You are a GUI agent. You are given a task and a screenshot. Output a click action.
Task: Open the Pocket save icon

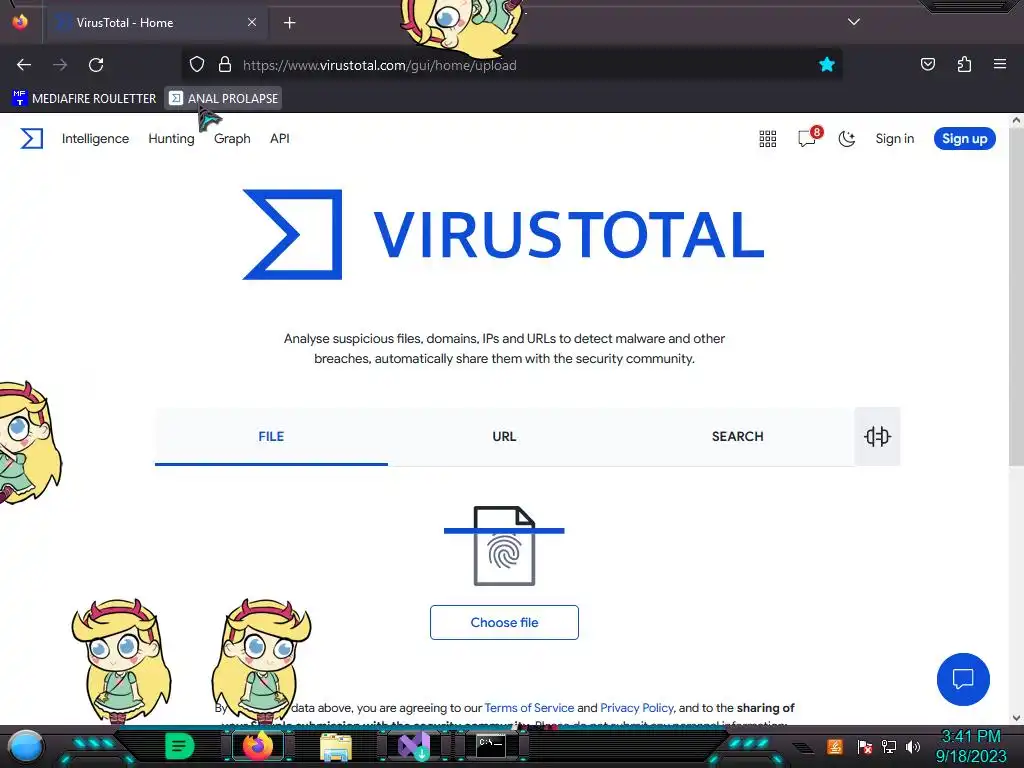927,64
